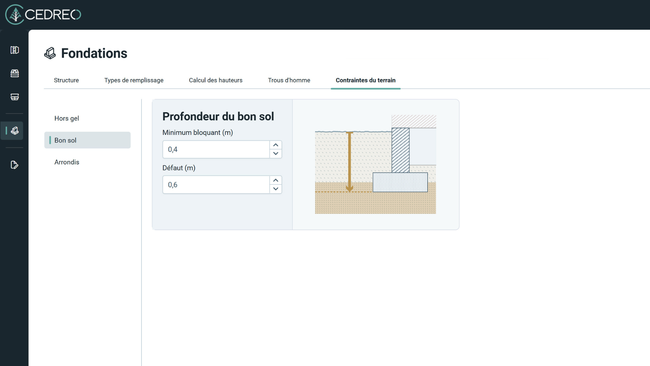The height and width of the screenshot is (366, 650).
Task: Open the floor plan icon in sidebar
Action: (15, 50)
